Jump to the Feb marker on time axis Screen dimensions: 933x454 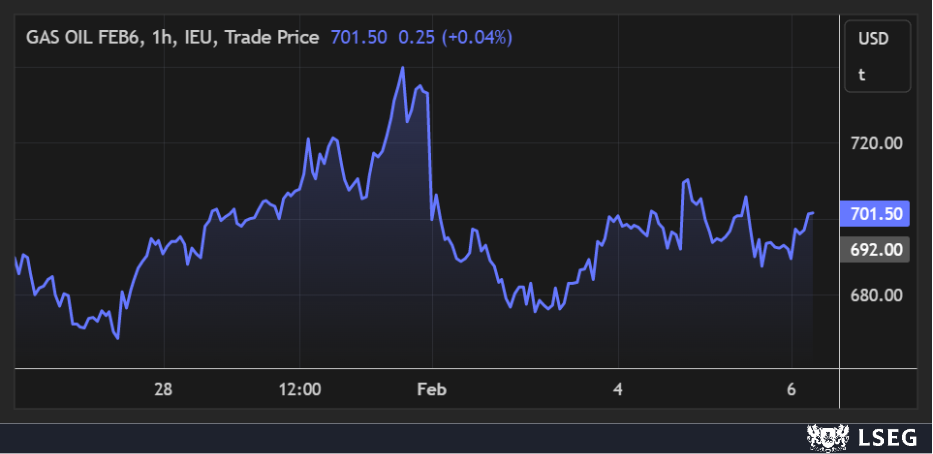[x=431, y=389]
